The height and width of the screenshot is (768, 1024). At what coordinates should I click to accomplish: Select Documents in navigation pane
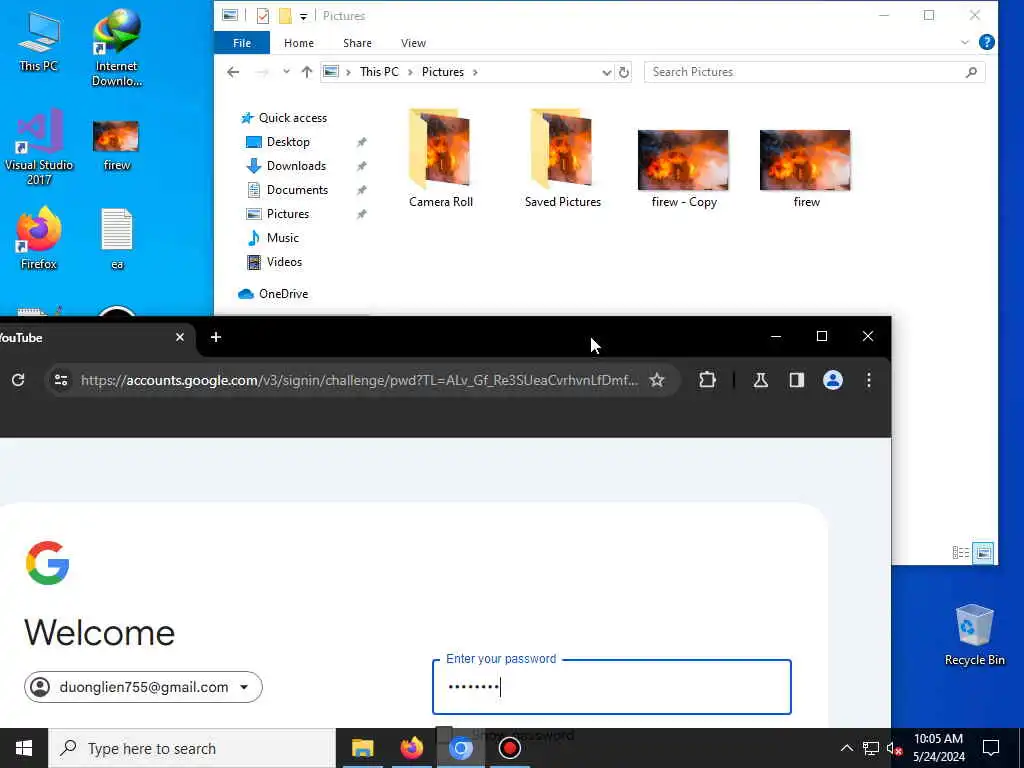click(x=287, y=190)
